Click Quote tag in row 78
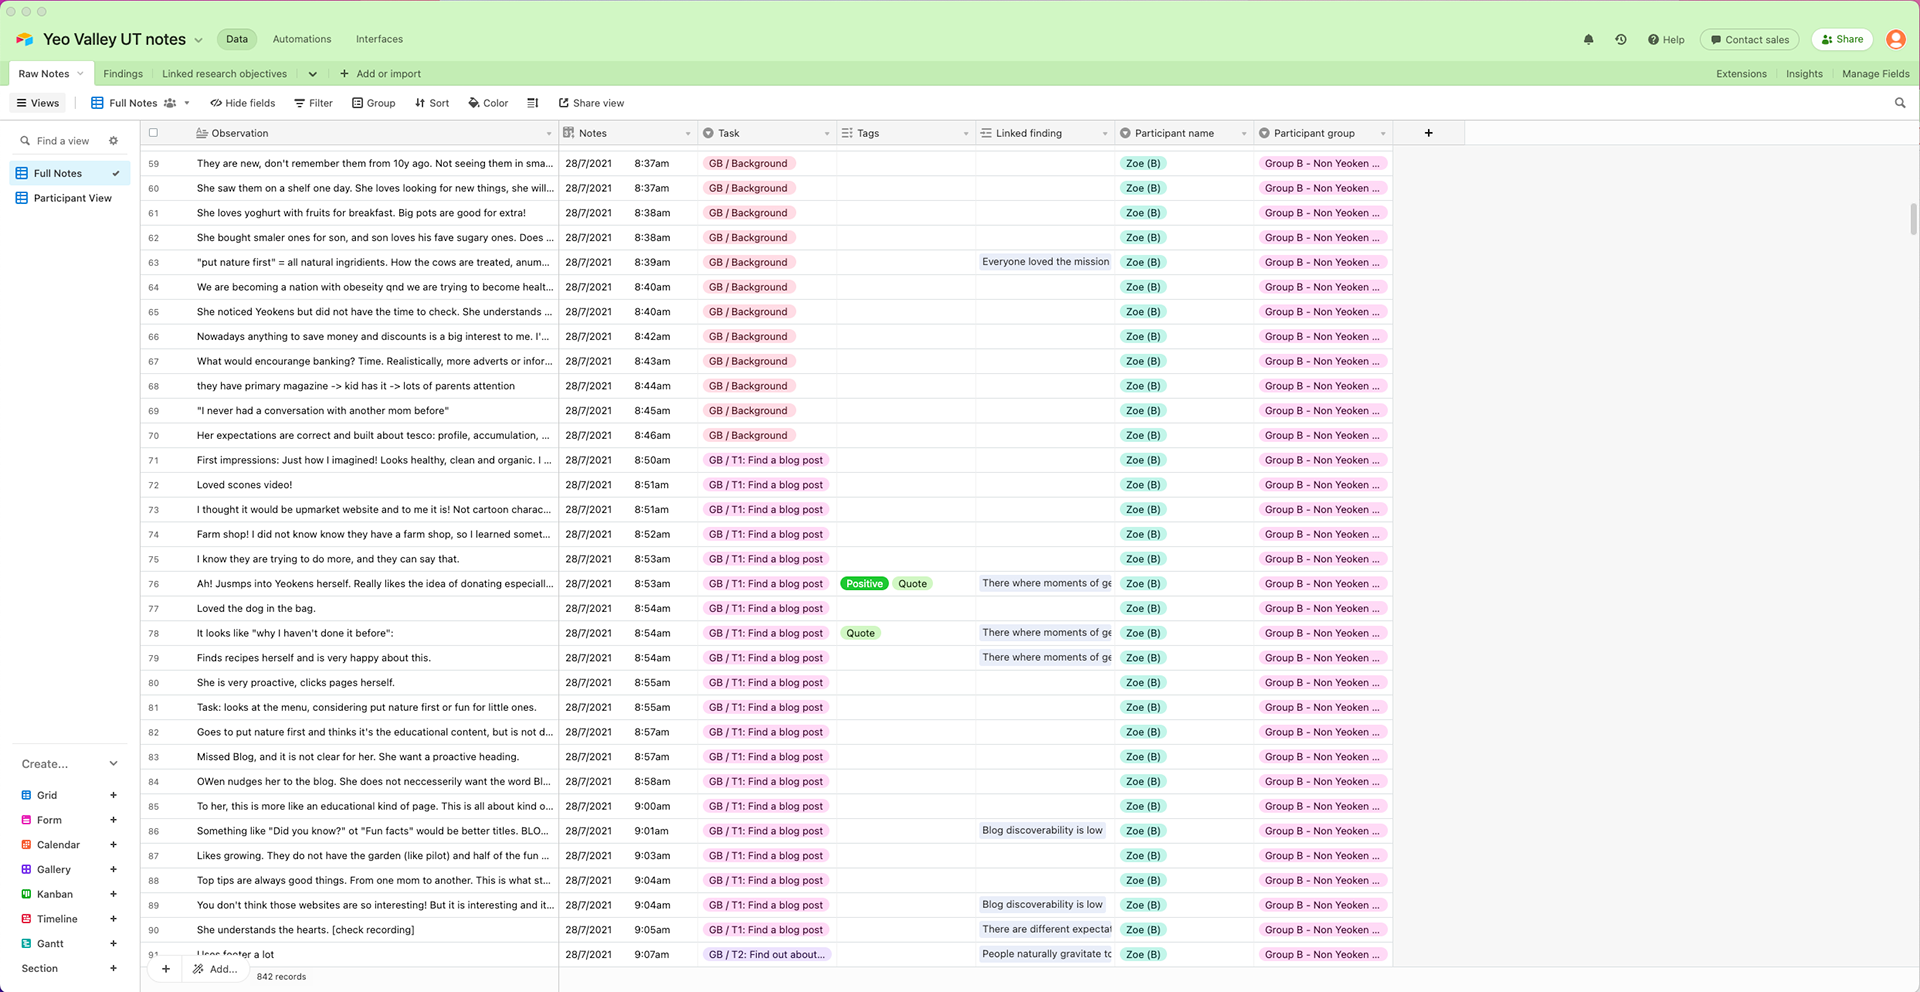The width and height of the screenshot is (1920, 992). (x=860, y=633)
